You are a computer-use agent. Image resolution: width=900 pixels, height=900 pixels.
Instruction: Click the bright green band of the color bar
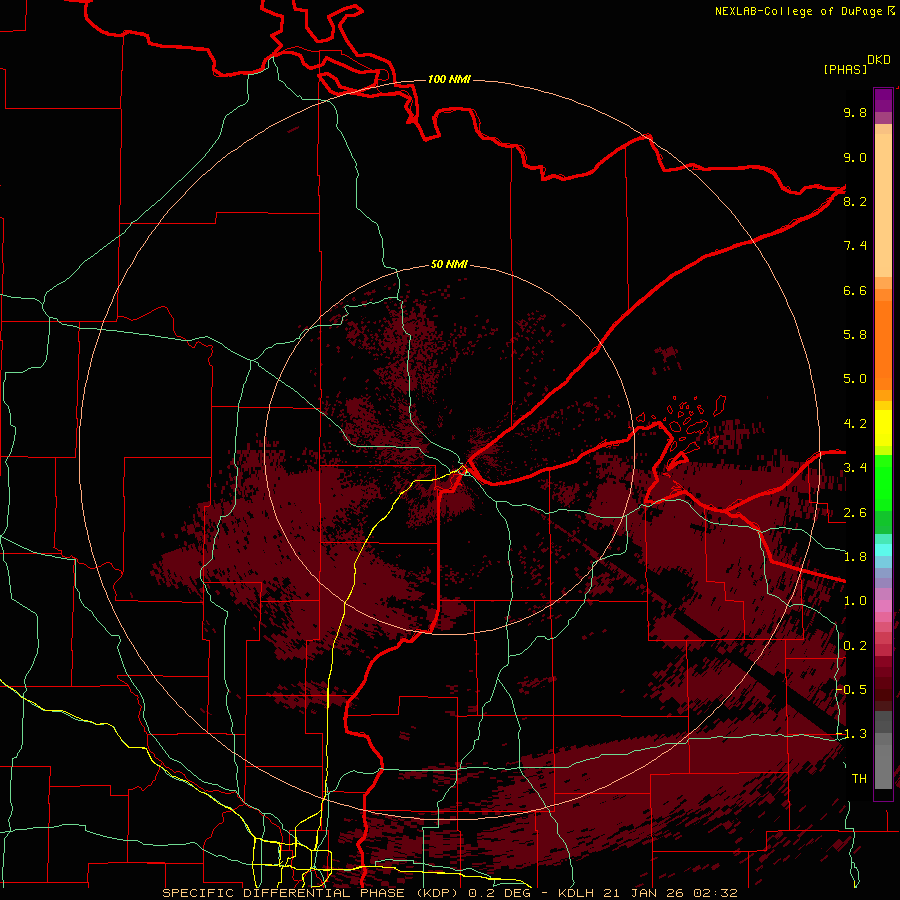point(883,483)
